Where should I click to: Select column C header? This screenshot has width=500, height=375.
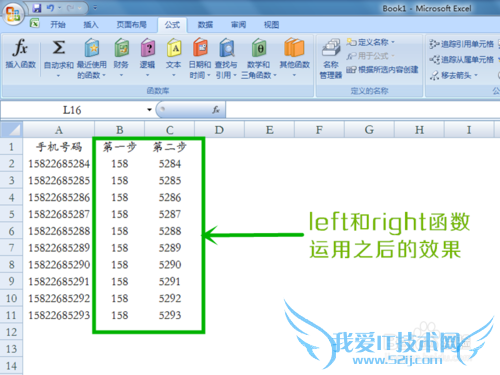[170, 130]
